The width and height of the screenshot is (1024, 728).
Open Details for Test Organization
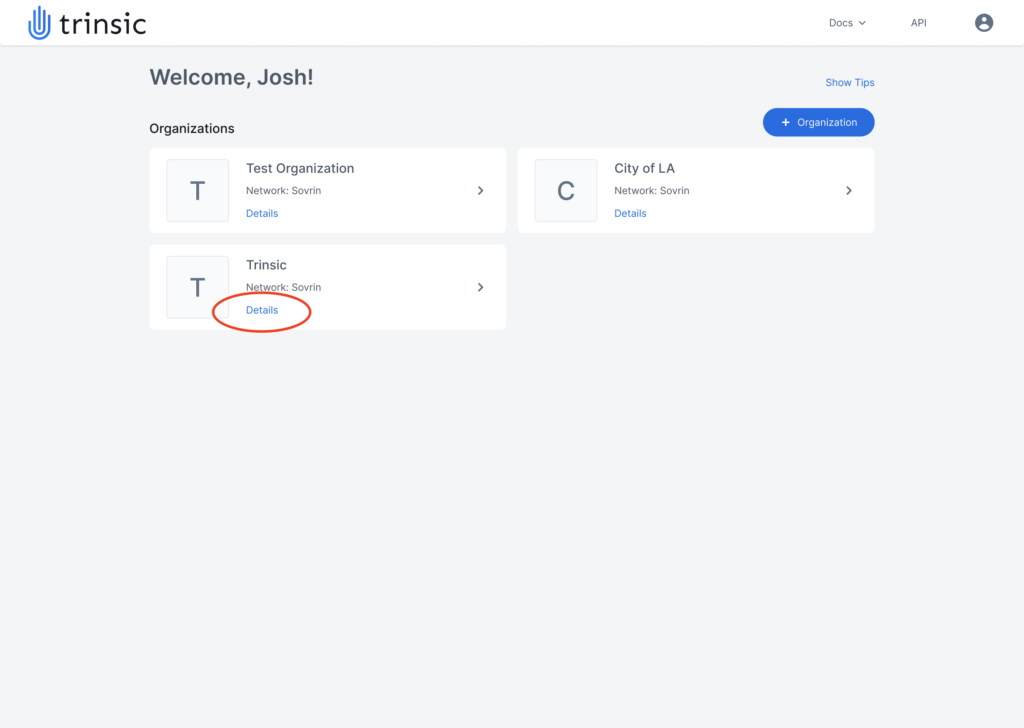[262, 214]
